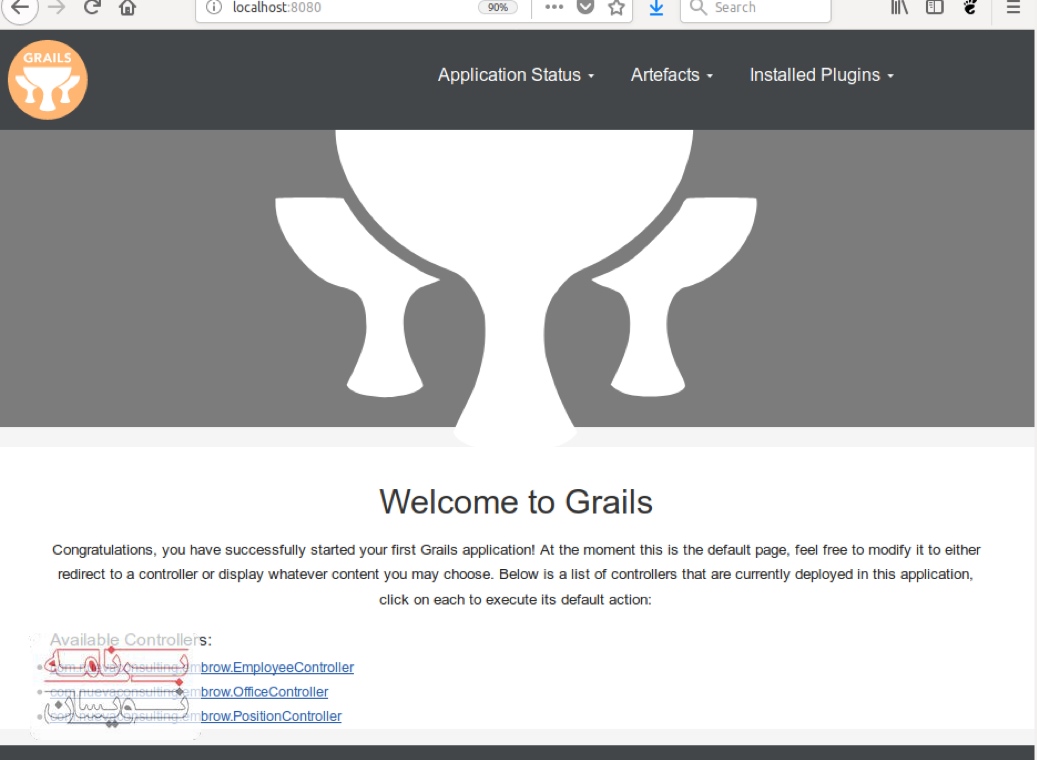The height and width of the screenshot is (760, 1037).
Task: Click the Pocket save icon
Action: pyautogui.click(x=586, y=8)
